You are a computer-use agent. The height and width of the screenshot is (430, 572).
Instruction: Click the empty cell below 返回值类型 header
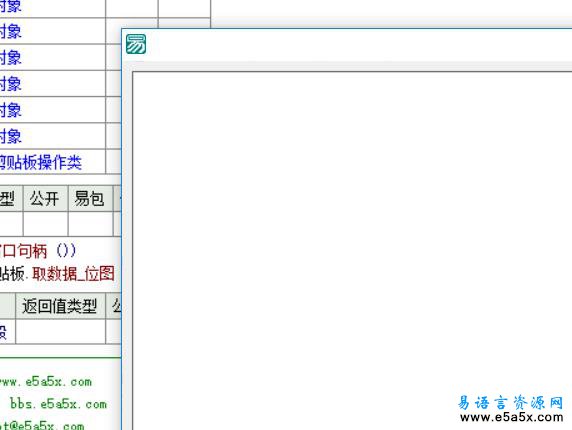point(60,331)
